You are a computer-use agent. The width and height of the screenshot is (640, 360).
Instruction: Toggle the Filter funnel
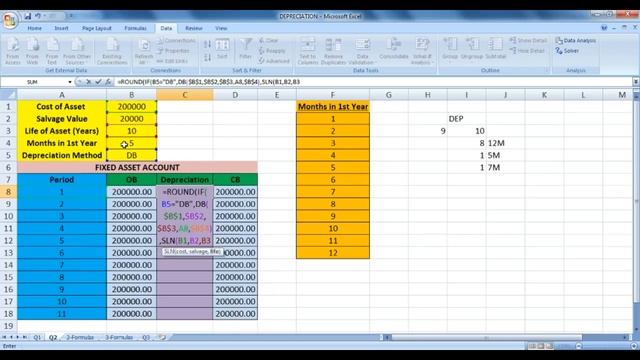[245, 49]
